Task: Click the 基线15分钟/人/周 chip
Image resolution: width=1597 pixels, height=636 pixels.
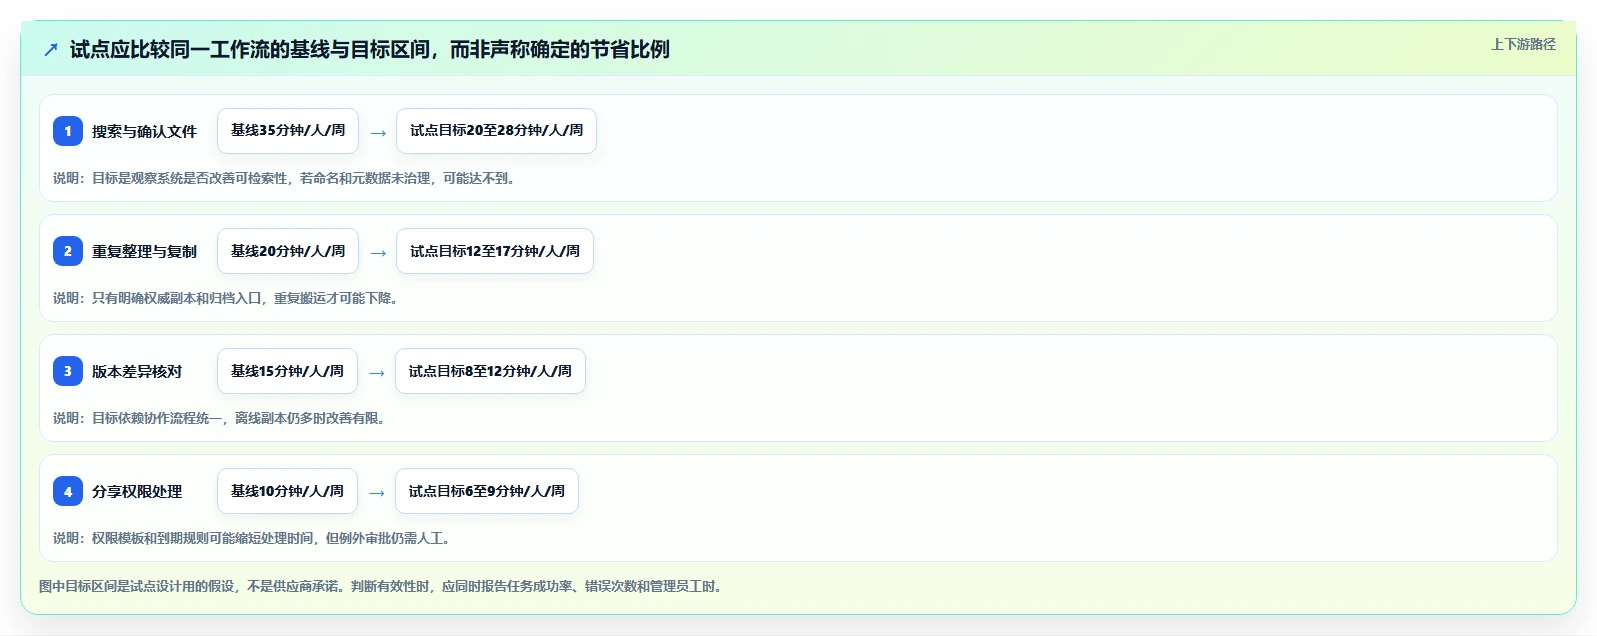Action: tap(287, 371)
